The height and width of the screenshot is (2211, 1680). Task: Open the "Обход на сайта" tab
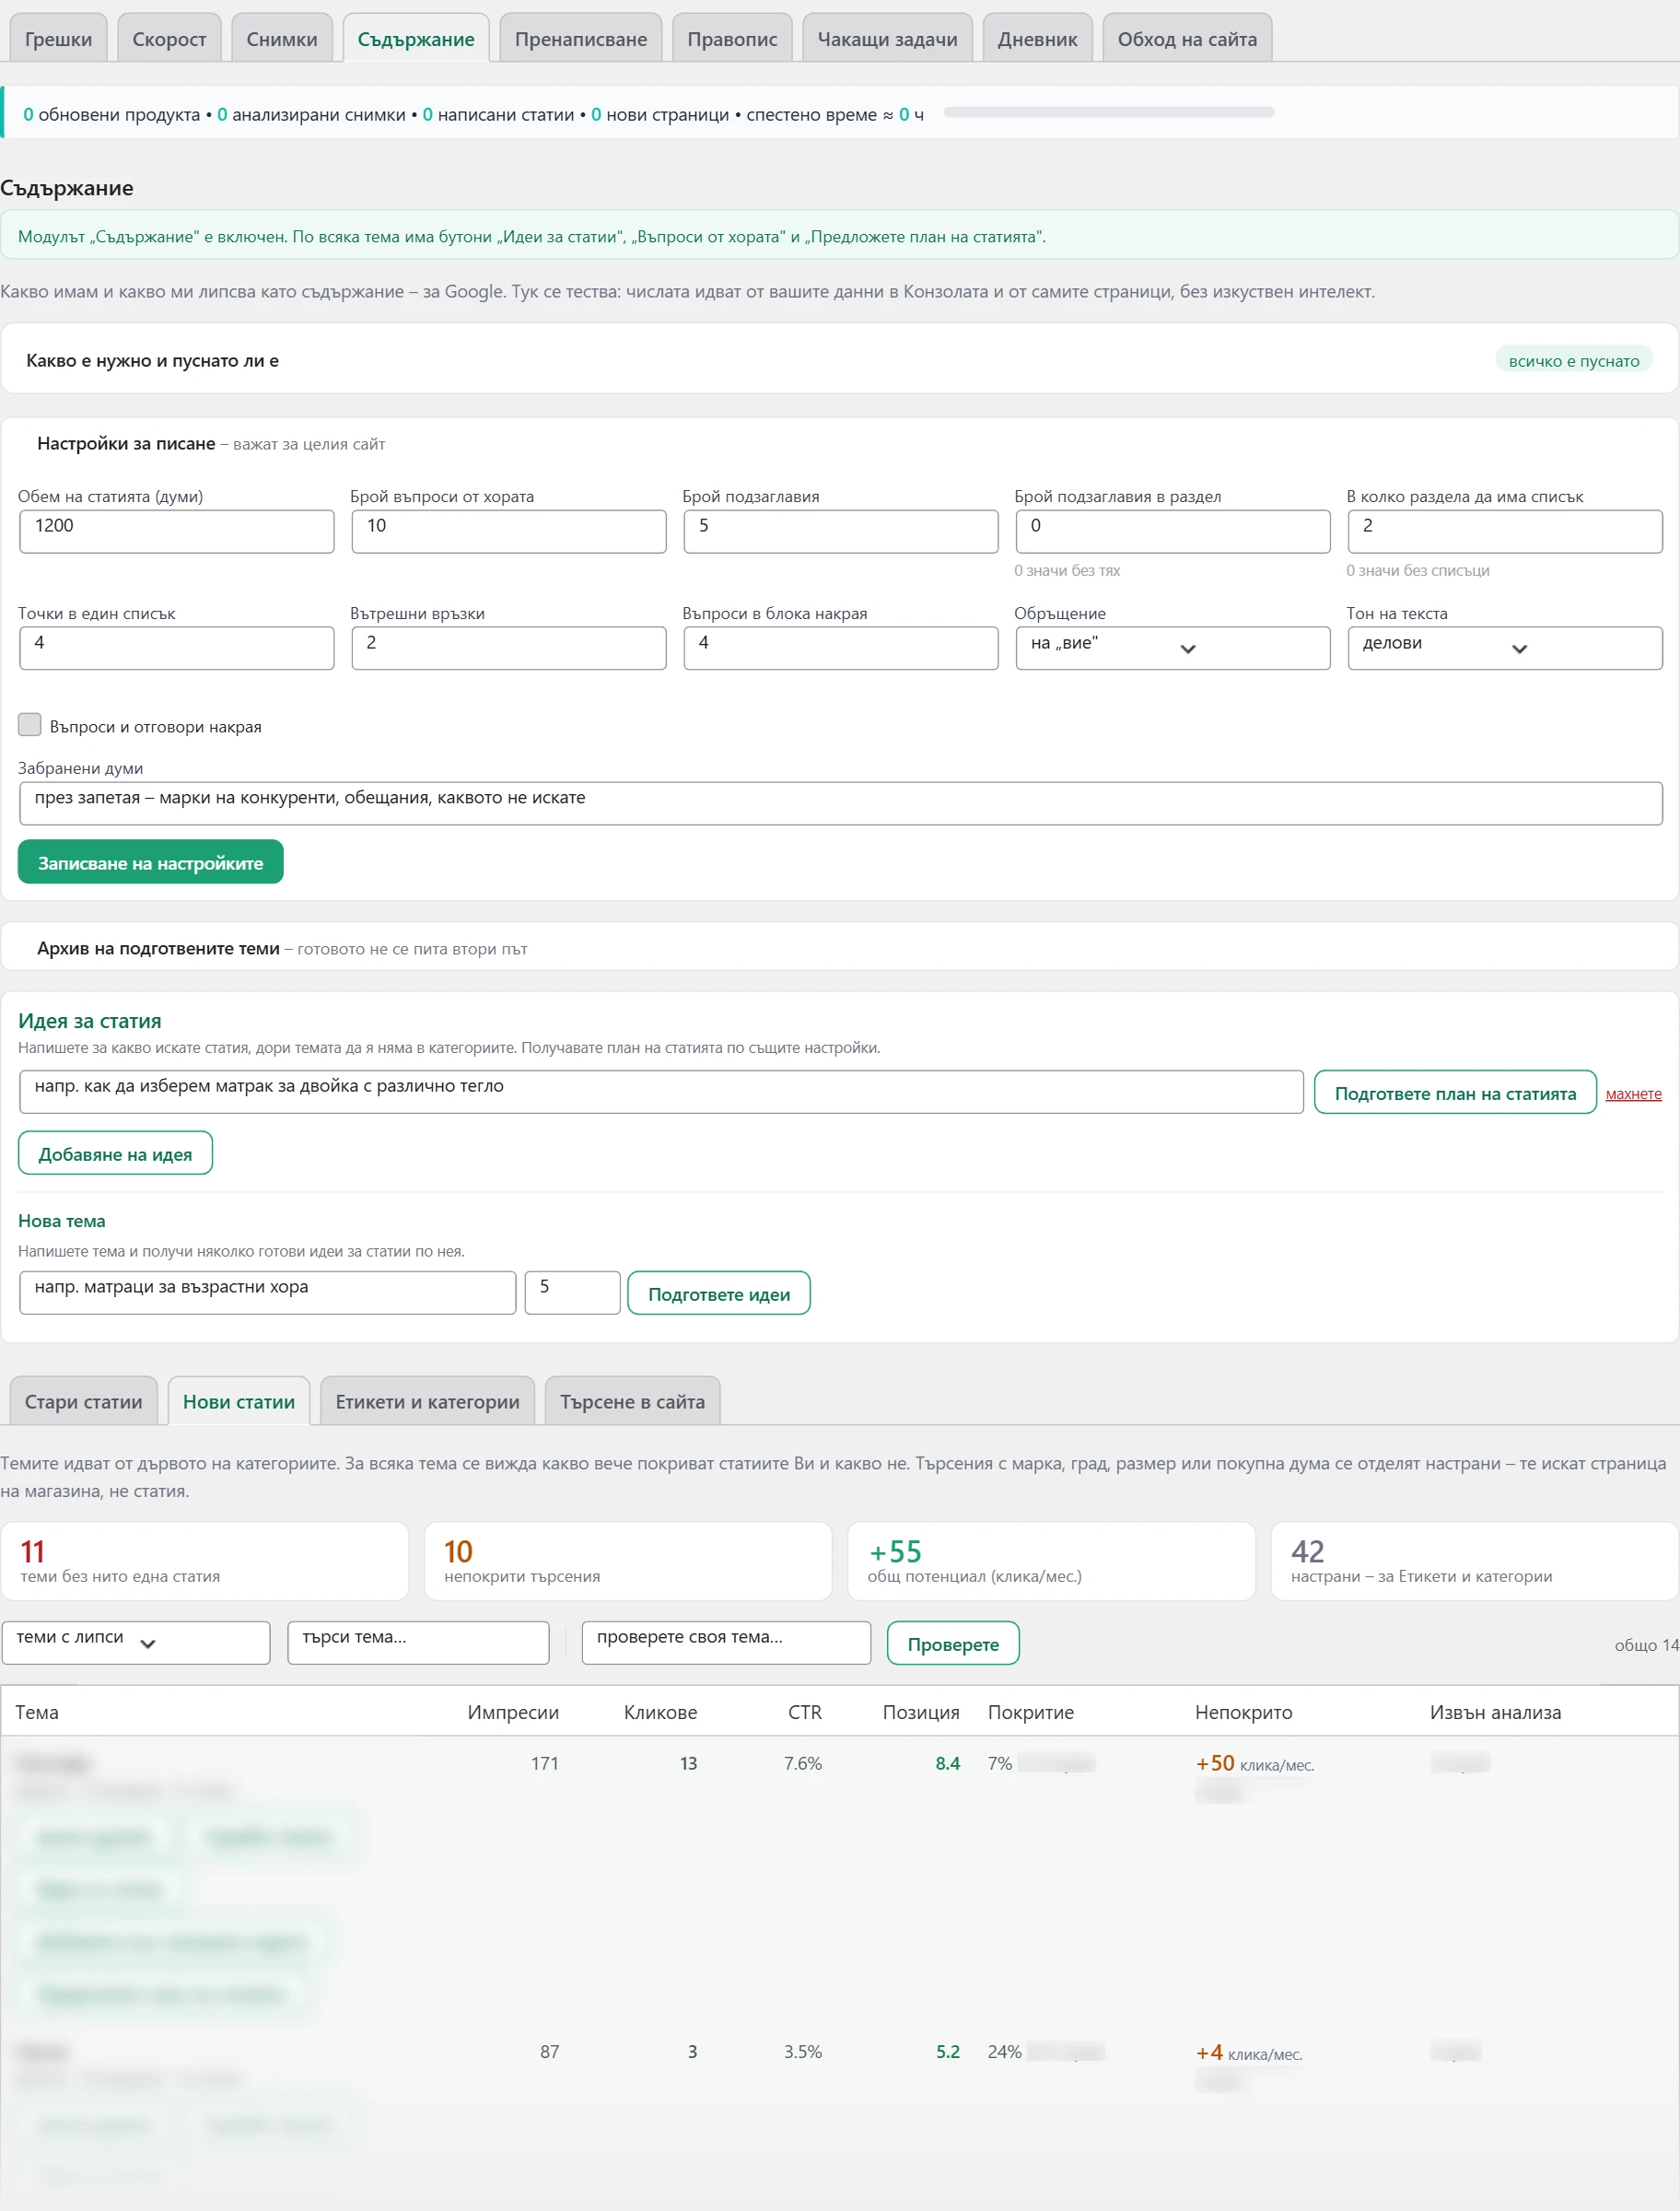tap(1187, 39)
